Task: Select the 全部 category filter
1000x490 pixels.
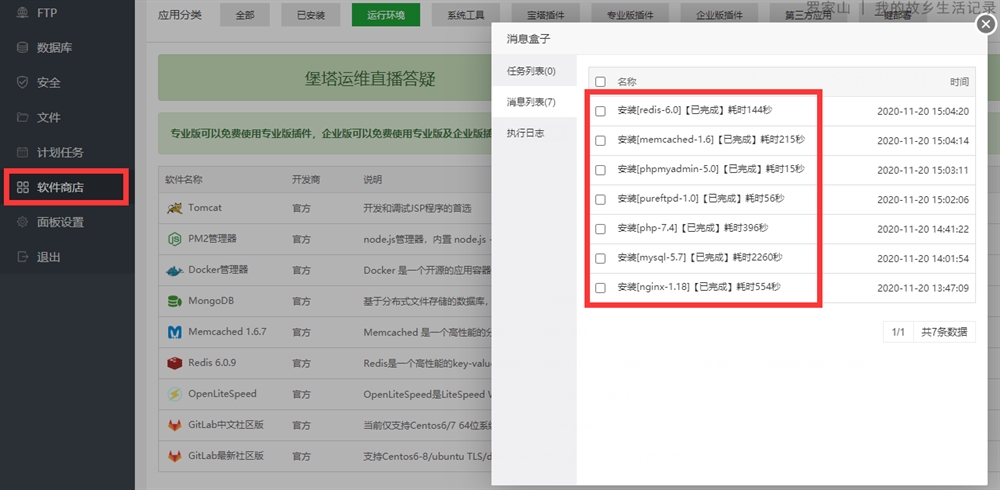Action: [x=245, y=15]
